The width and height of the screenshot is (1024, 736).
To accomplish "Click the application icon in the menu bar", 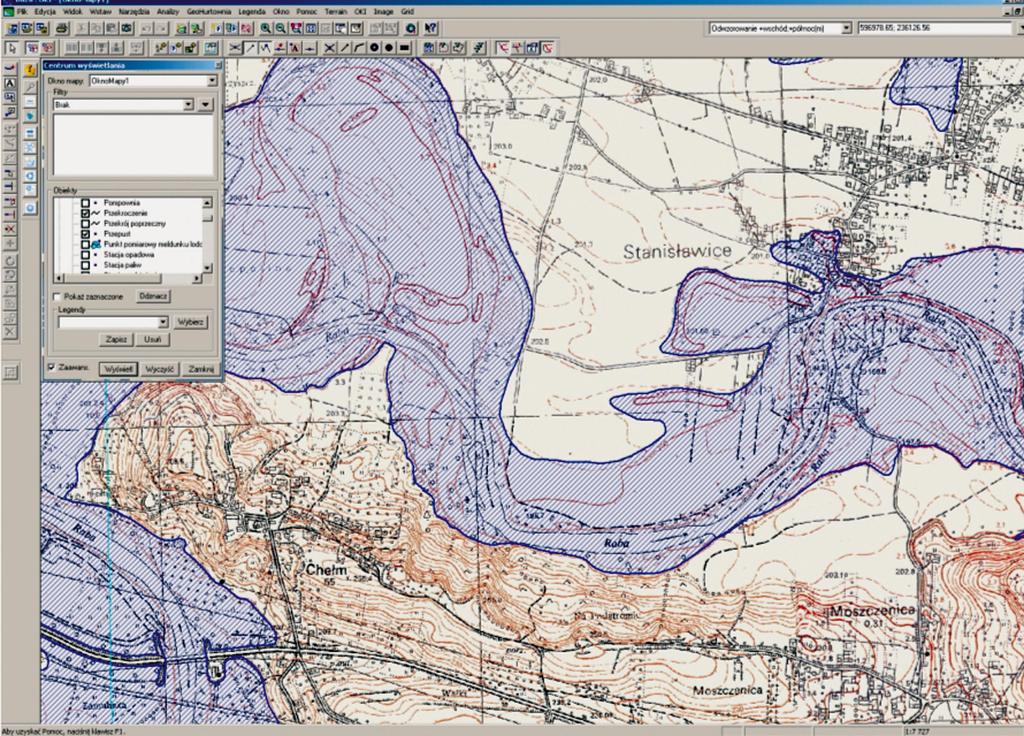I will point(8,12).
